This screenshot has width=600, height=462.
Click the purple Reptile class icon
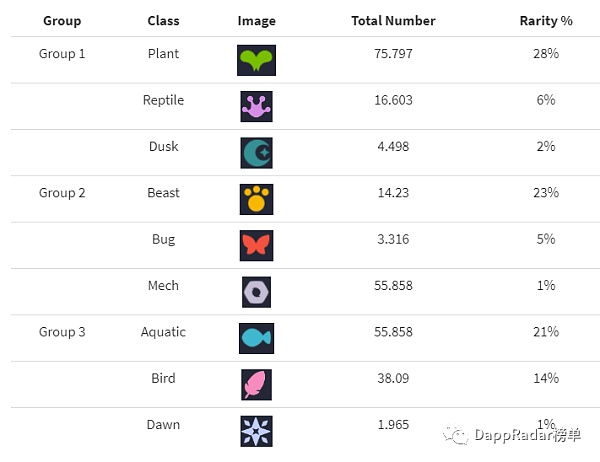tap(256, 106)
